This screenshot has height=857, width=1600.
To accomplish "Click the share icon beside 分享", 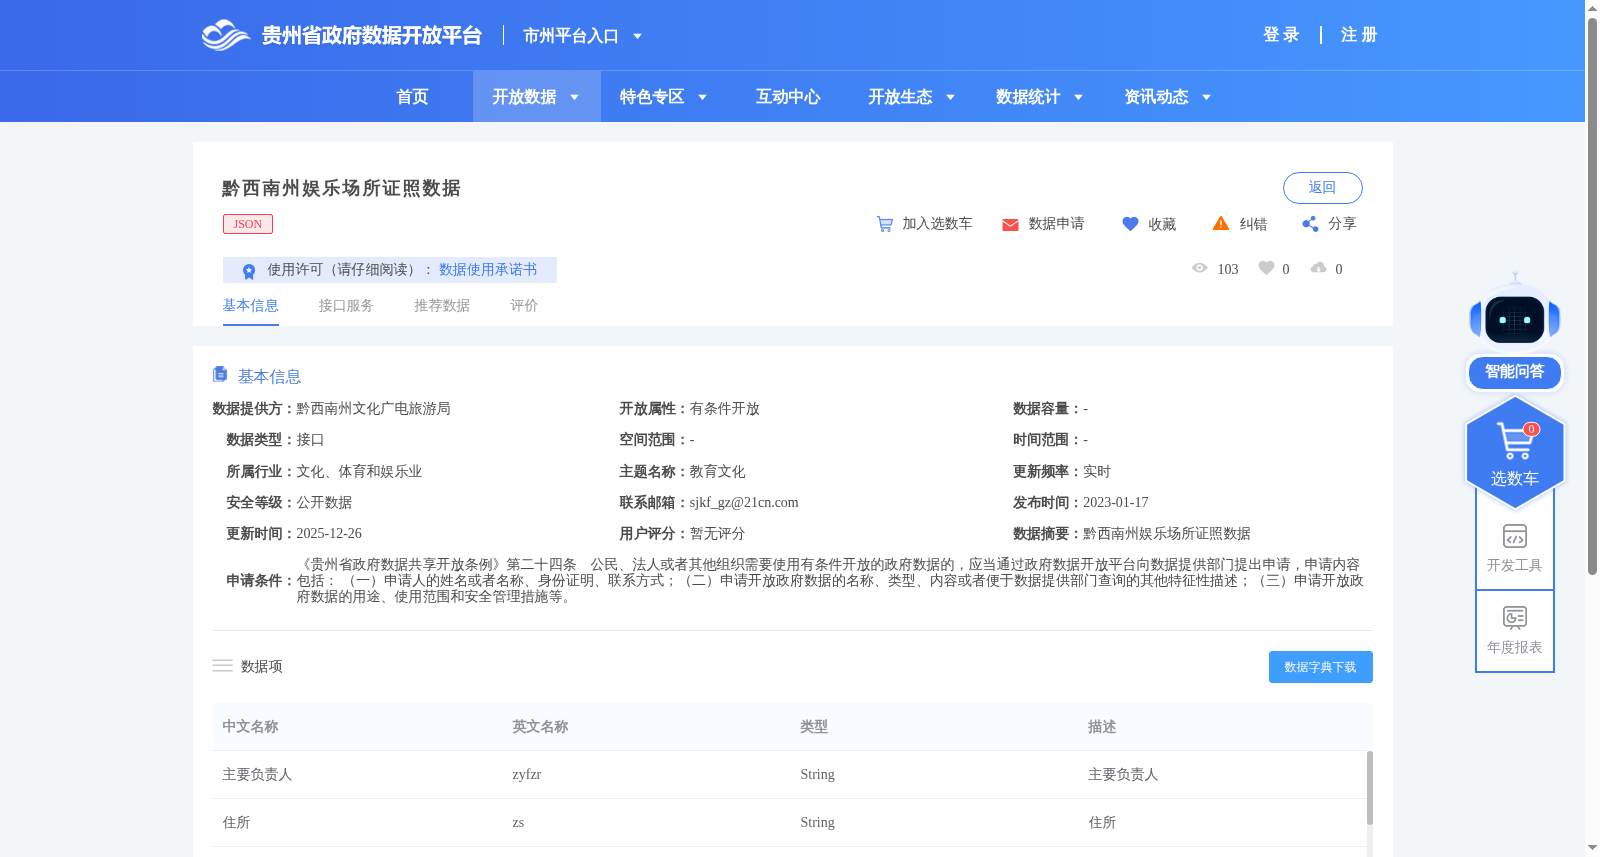I will click(1310, 224).
